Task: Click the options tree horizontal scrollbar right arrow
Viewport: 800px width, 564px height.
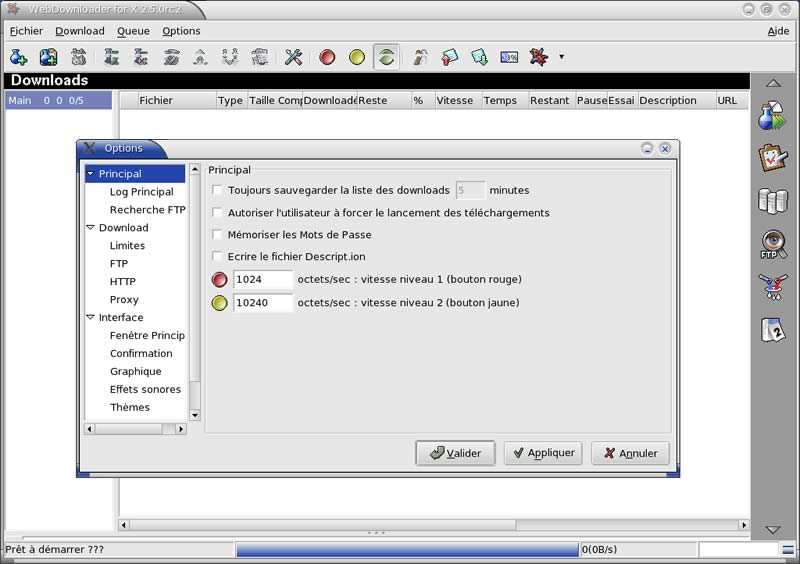Action: (x=181, y=429)
